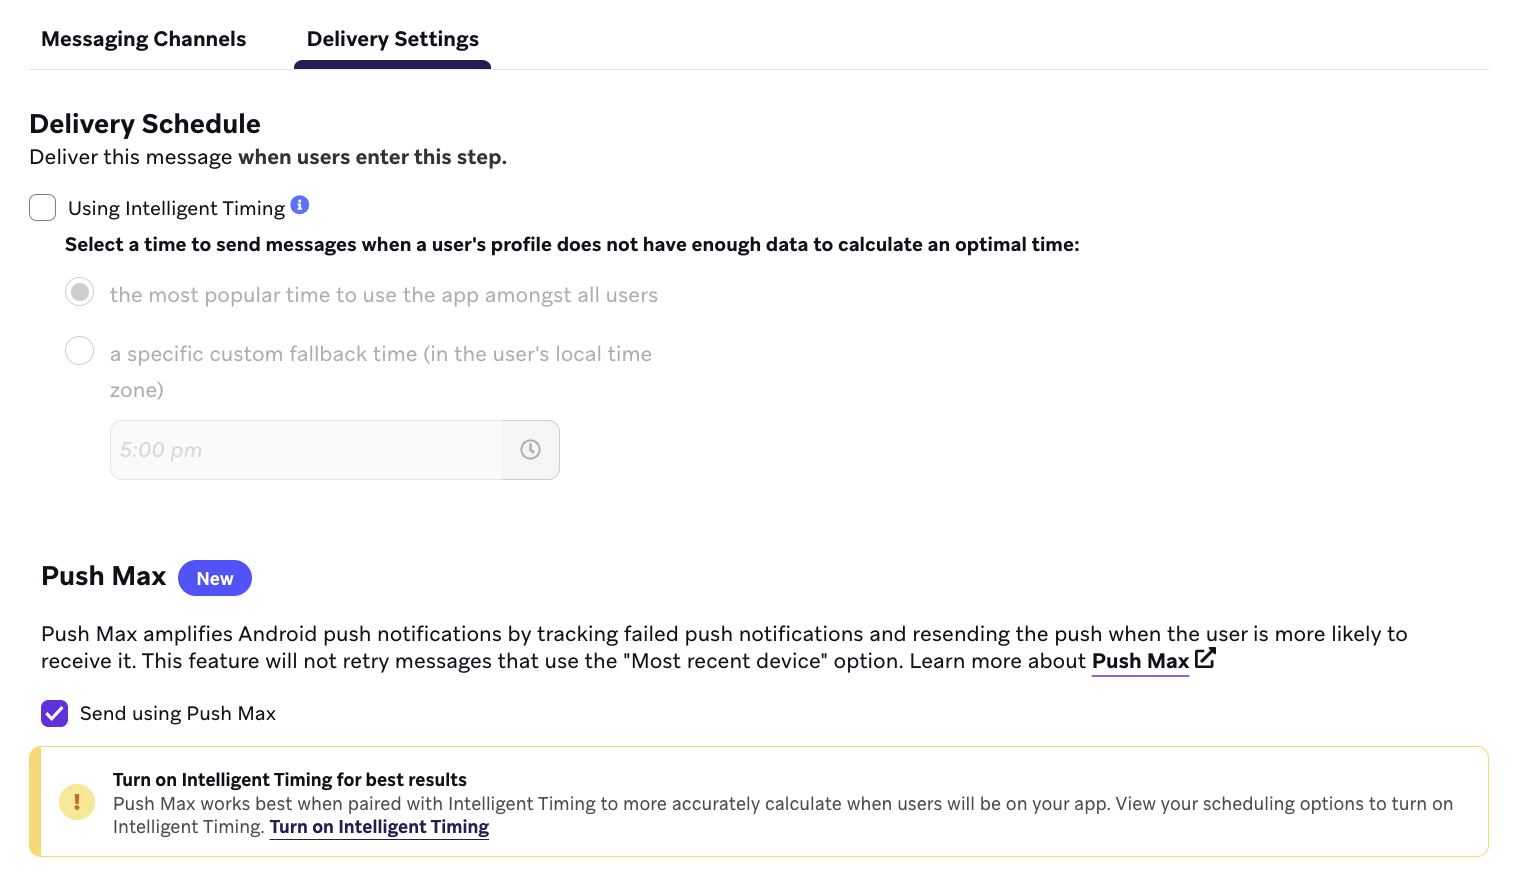Click the yellow Intelligent Timing recommendation banner
Image resolution: width=1516 pixels, height=874 pixels.
click(x=760, y=802)
